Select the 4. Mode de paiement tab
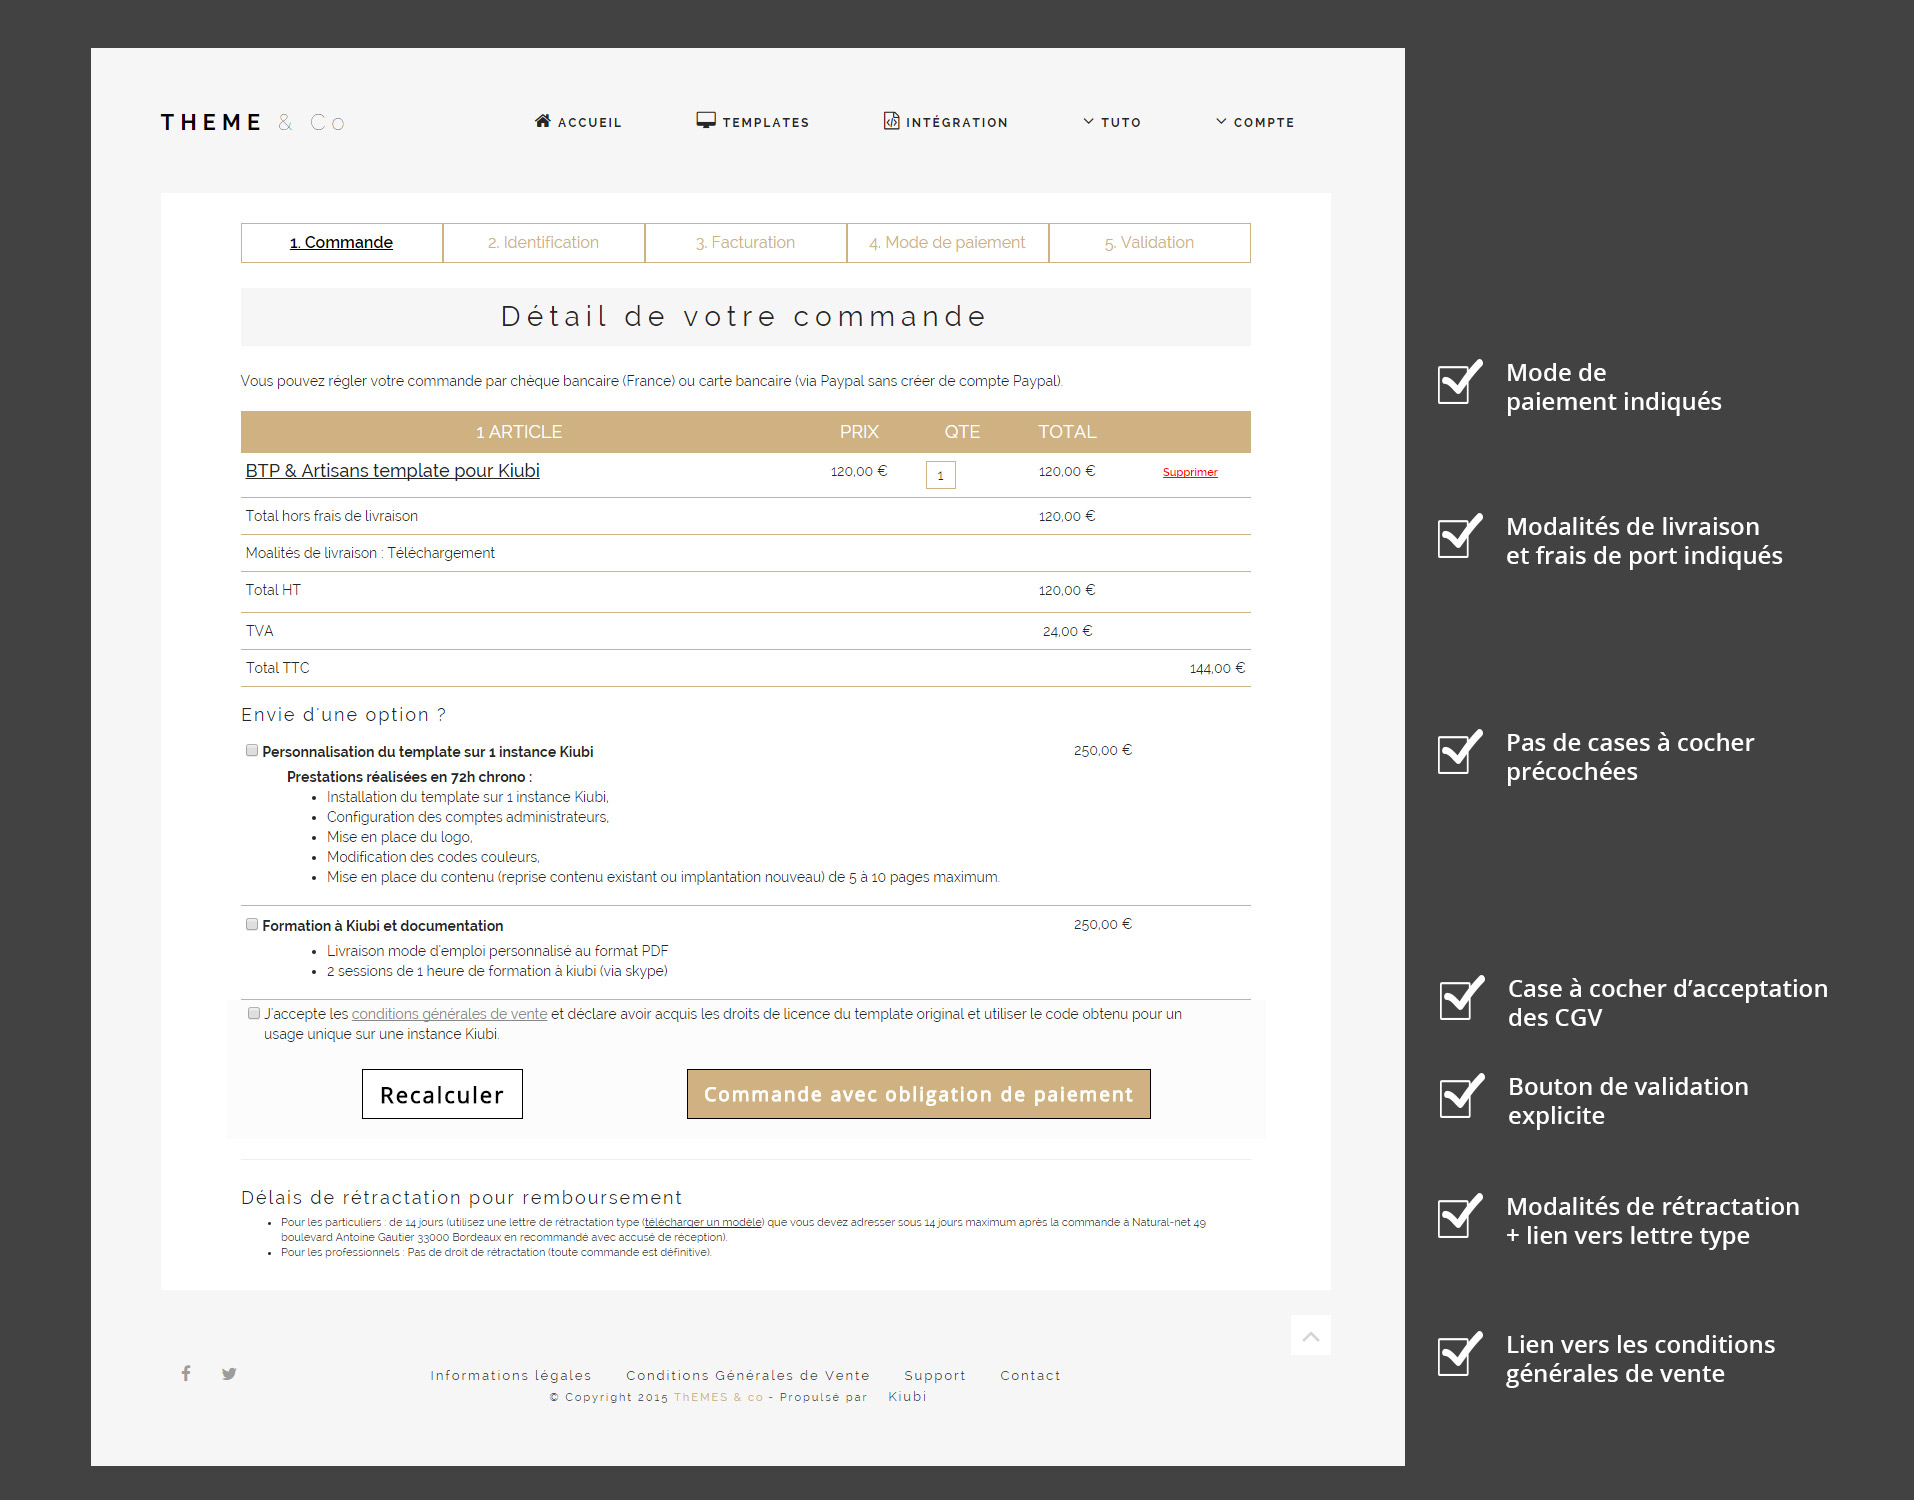The width and height of the screenshot is (1914, 1500). pyautogui.click(x=947, y=243)
